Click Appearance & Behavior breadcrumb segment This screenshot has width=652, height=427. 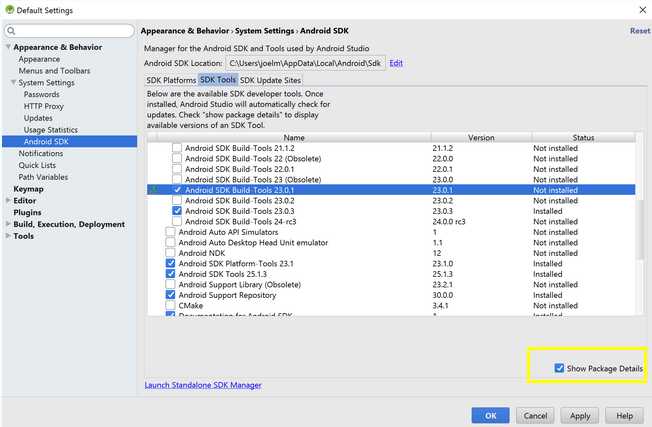click(x=185, y=31)
